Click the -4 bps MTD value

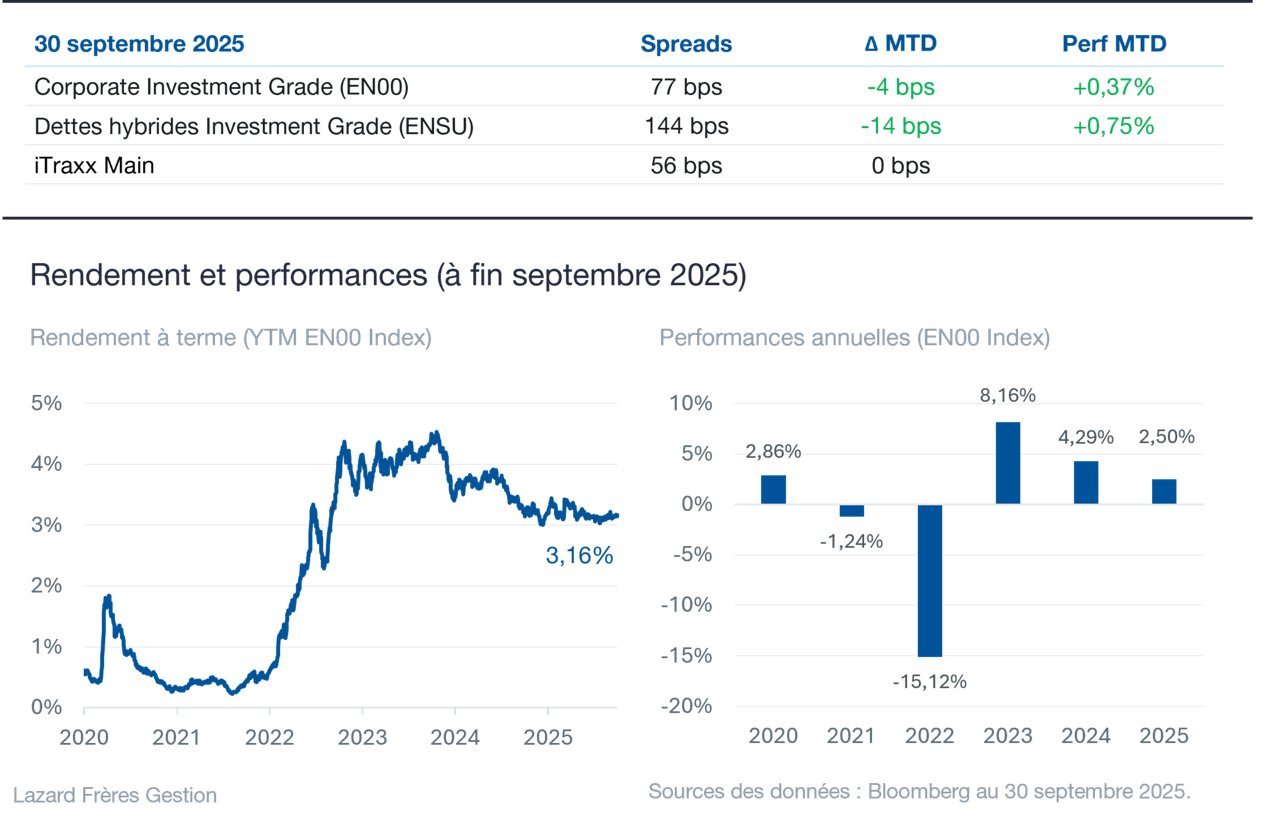(x=901, y=88)
